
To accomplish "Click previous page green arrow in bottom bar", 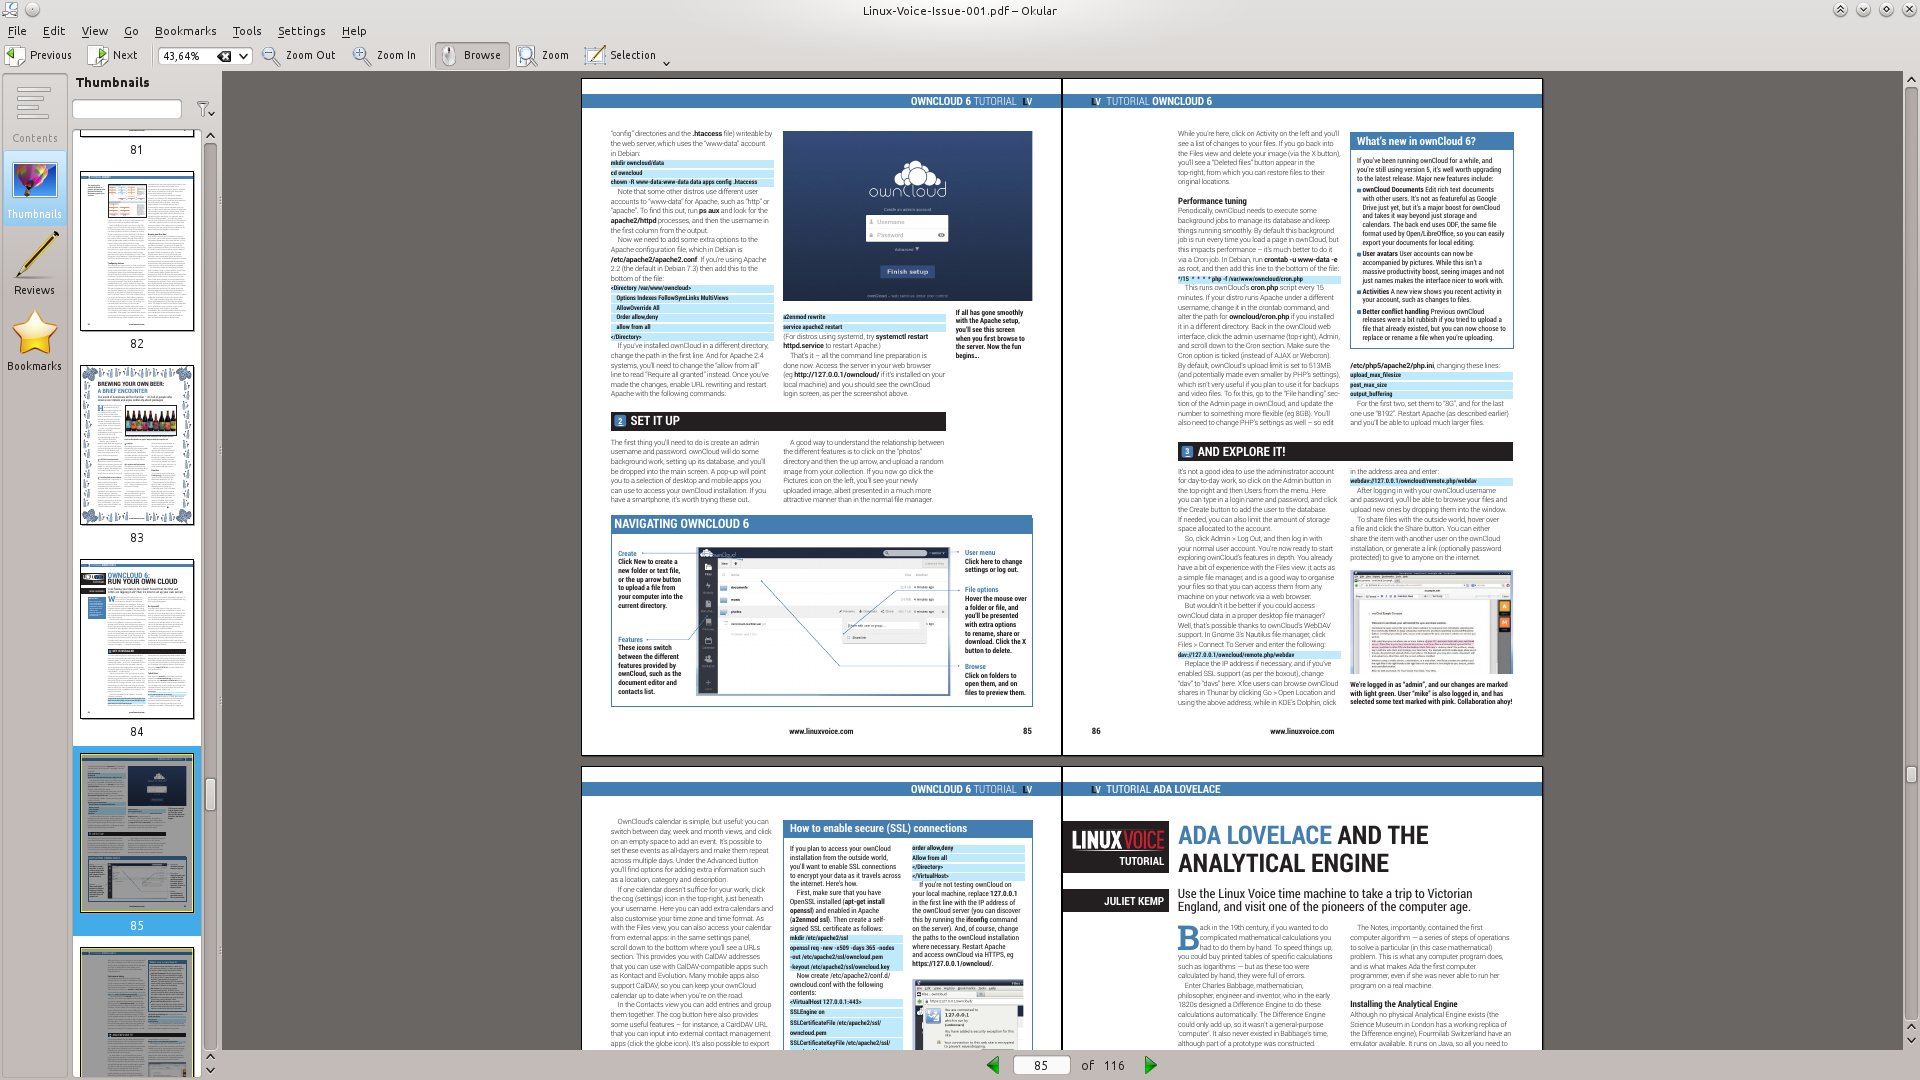I will 993,1065.
